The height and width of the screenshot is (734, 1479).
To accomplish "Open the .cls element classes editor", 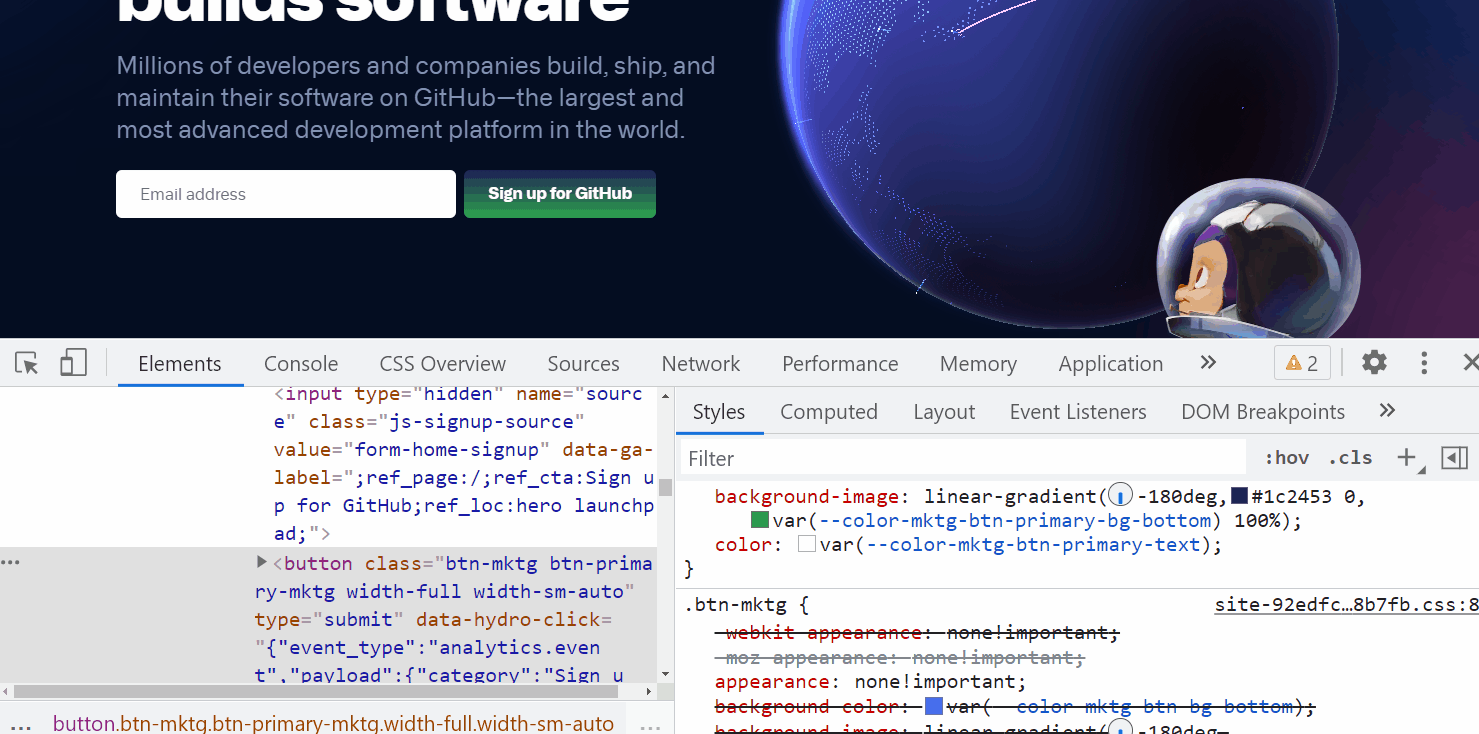I will click(1350, 457).
